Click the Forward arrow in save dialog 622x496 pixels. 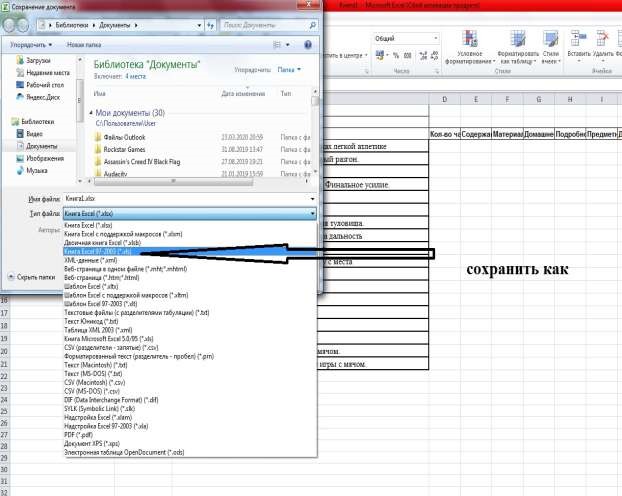click(23, 25)
